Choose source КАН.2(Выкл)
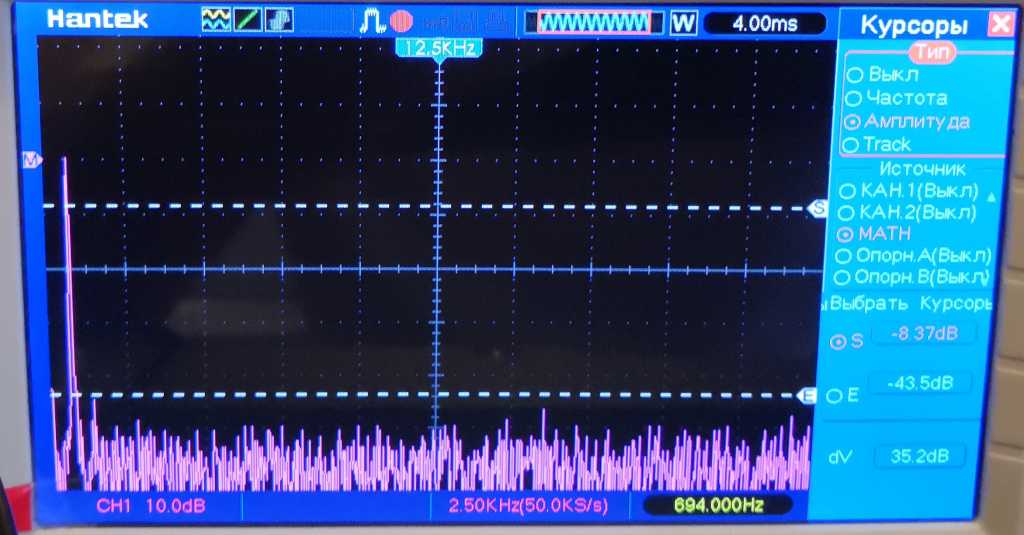This screenshot has height=535, width=1024. (x=907, y=212)
